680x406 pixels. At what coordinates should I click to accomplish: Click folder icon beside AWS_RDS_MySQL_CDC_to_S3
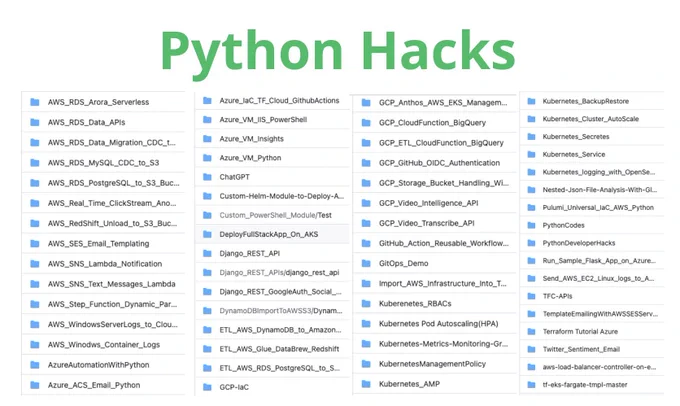point(35,163)
